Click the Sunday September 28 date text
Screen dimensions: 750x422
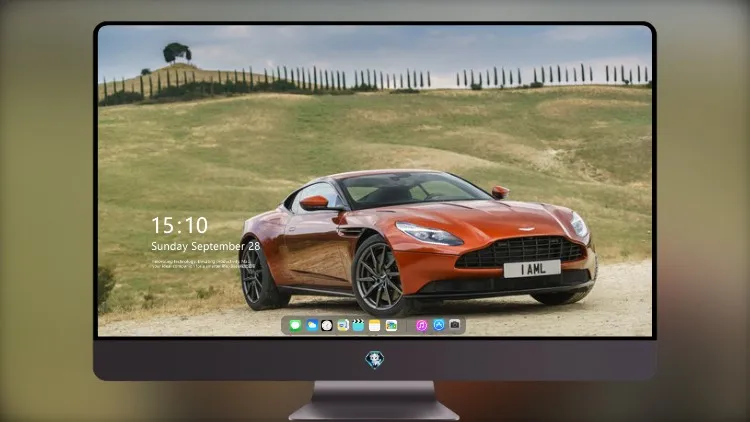pos(206,246)
